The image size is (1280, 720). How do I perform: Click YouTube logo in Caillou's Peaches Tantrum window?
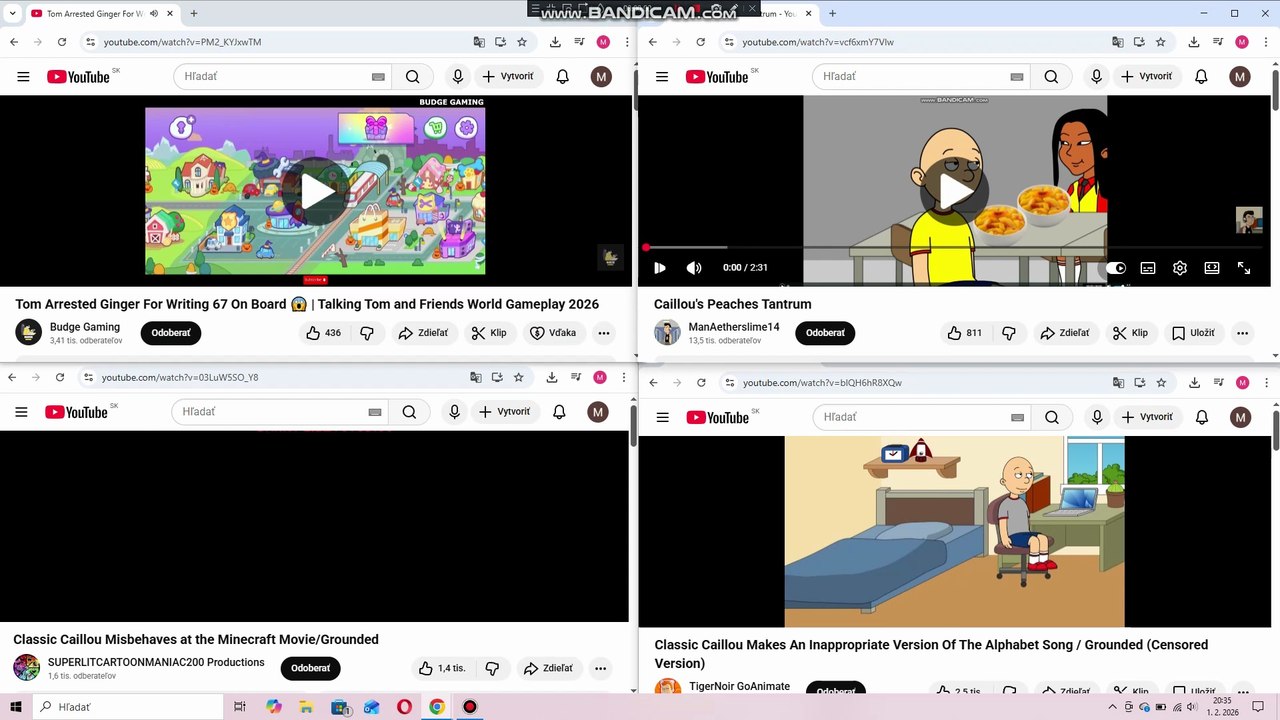pos(717,77)
